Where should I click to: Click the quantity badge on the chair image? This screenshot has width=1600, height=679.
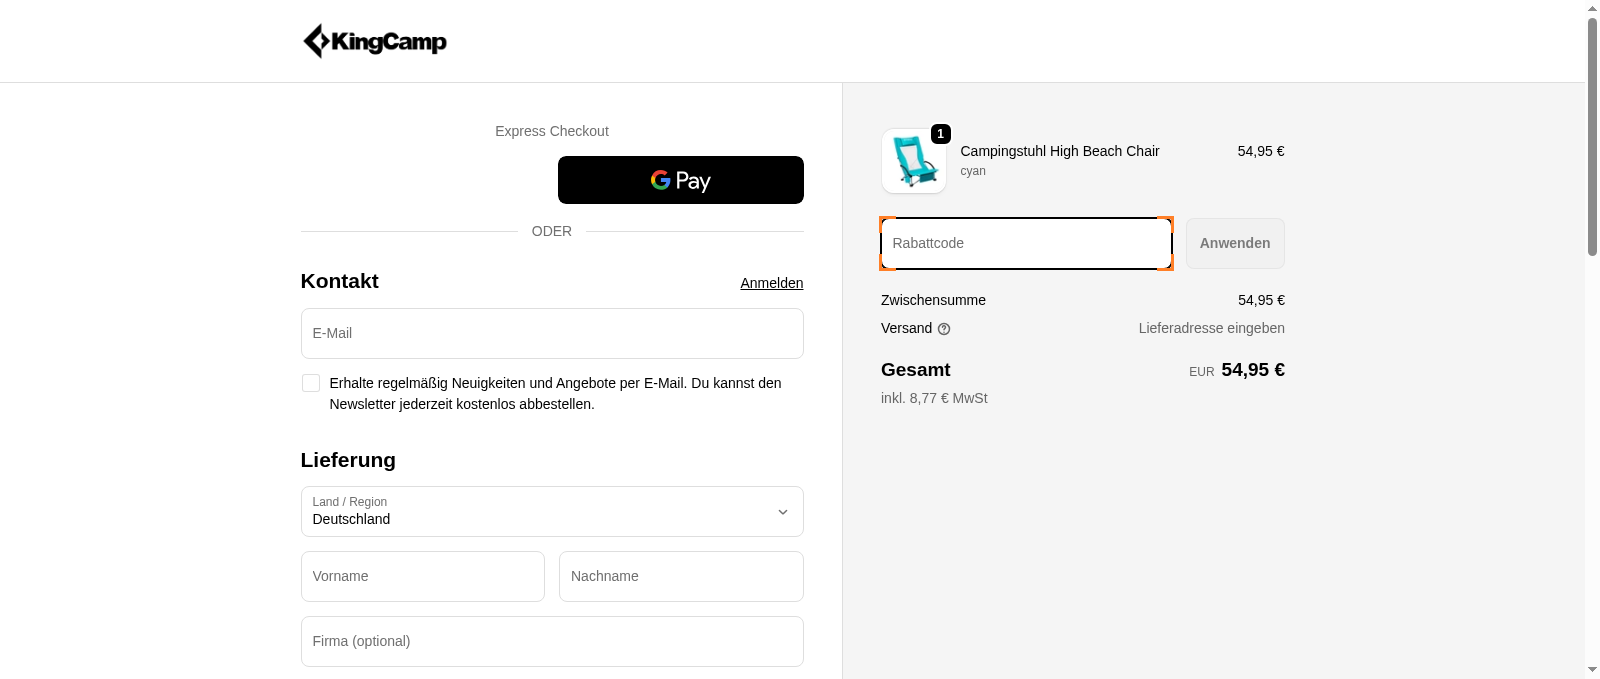(940, 134)
